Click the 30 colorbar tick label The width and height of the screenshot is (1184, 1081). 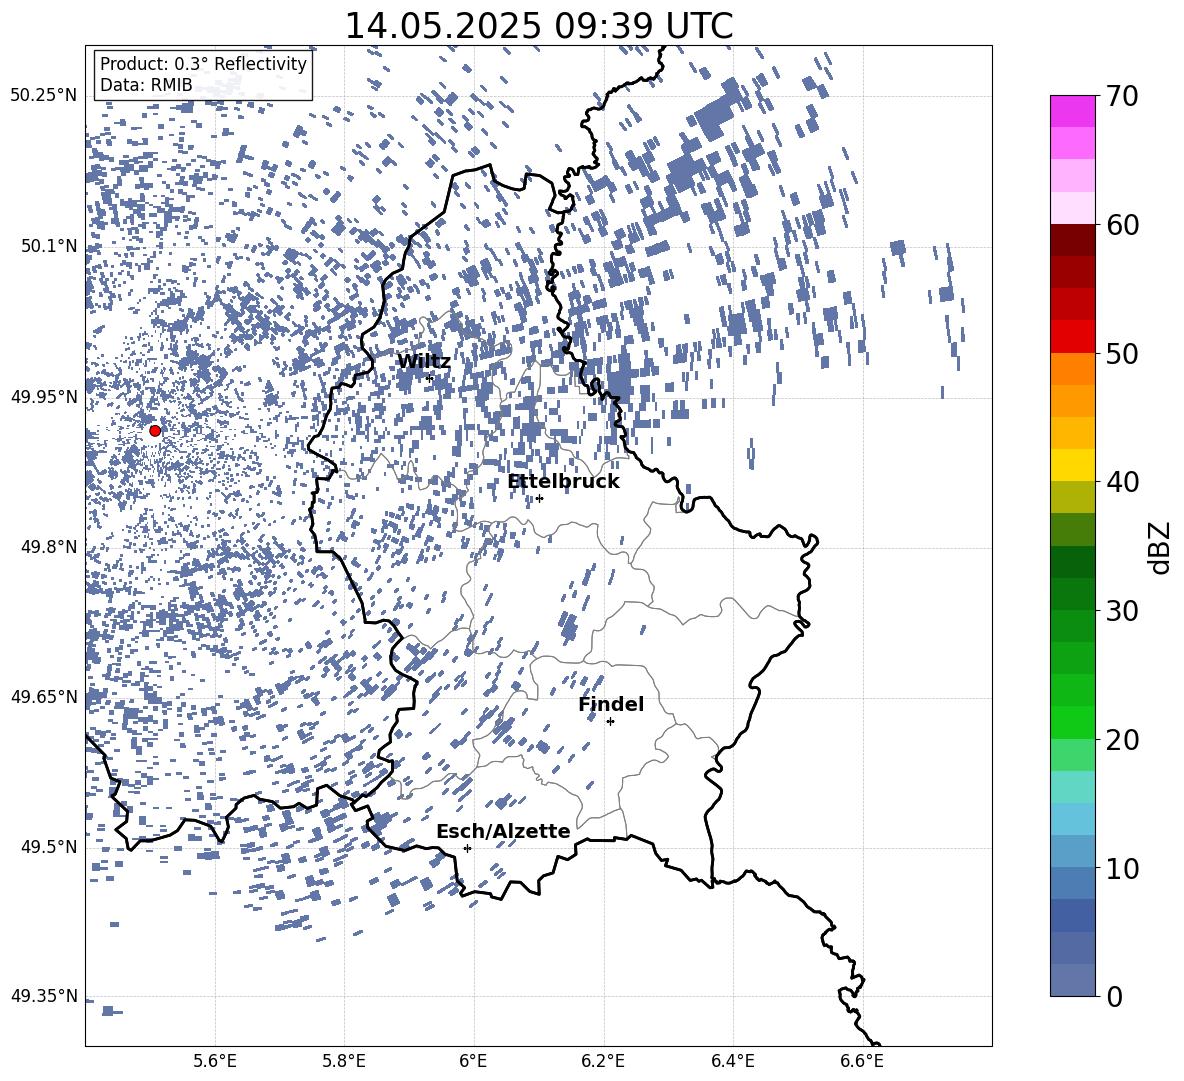[1122, 610]
